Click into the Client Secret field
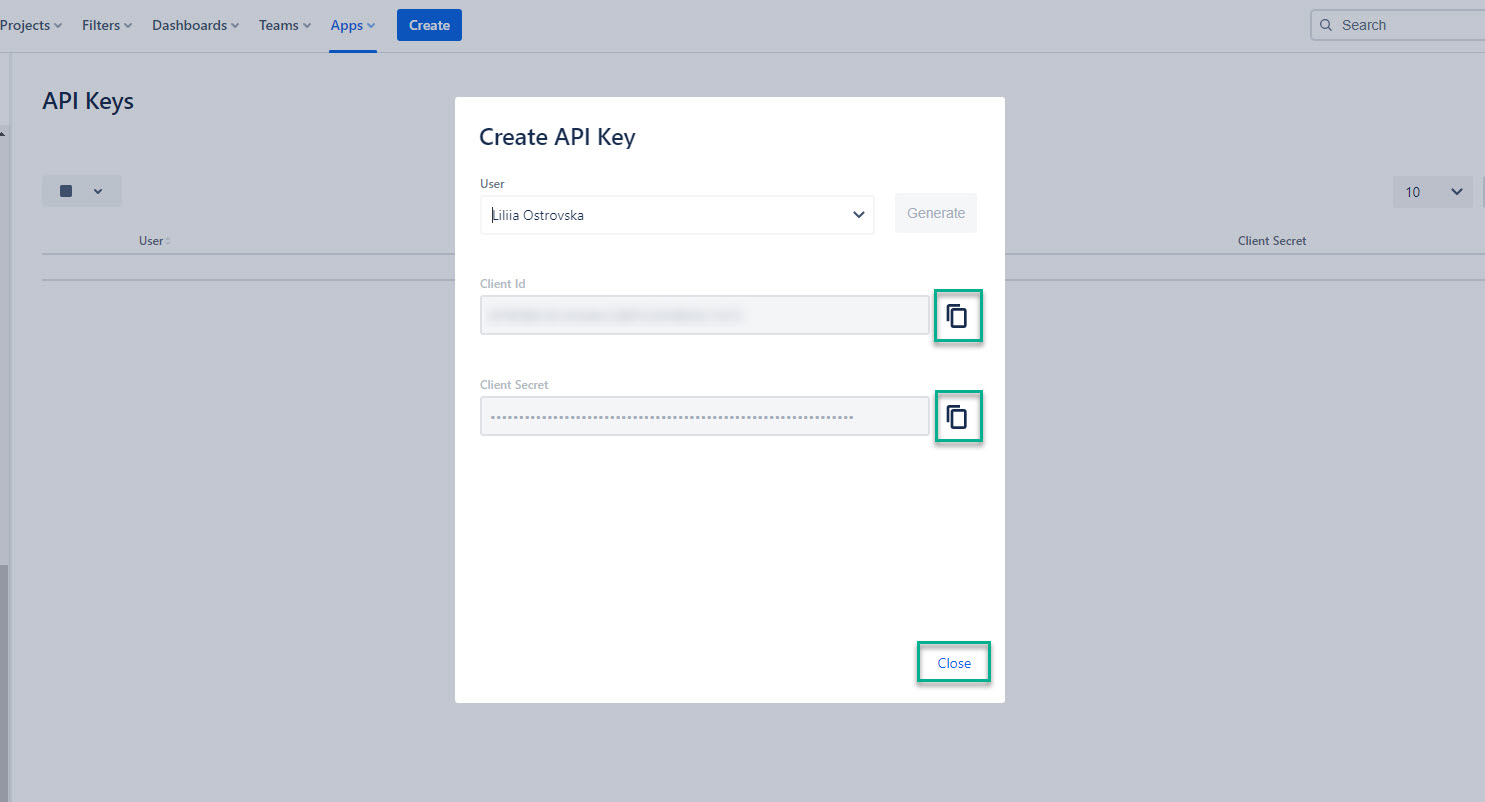The image size is (1485, 802). pos(704,416)
